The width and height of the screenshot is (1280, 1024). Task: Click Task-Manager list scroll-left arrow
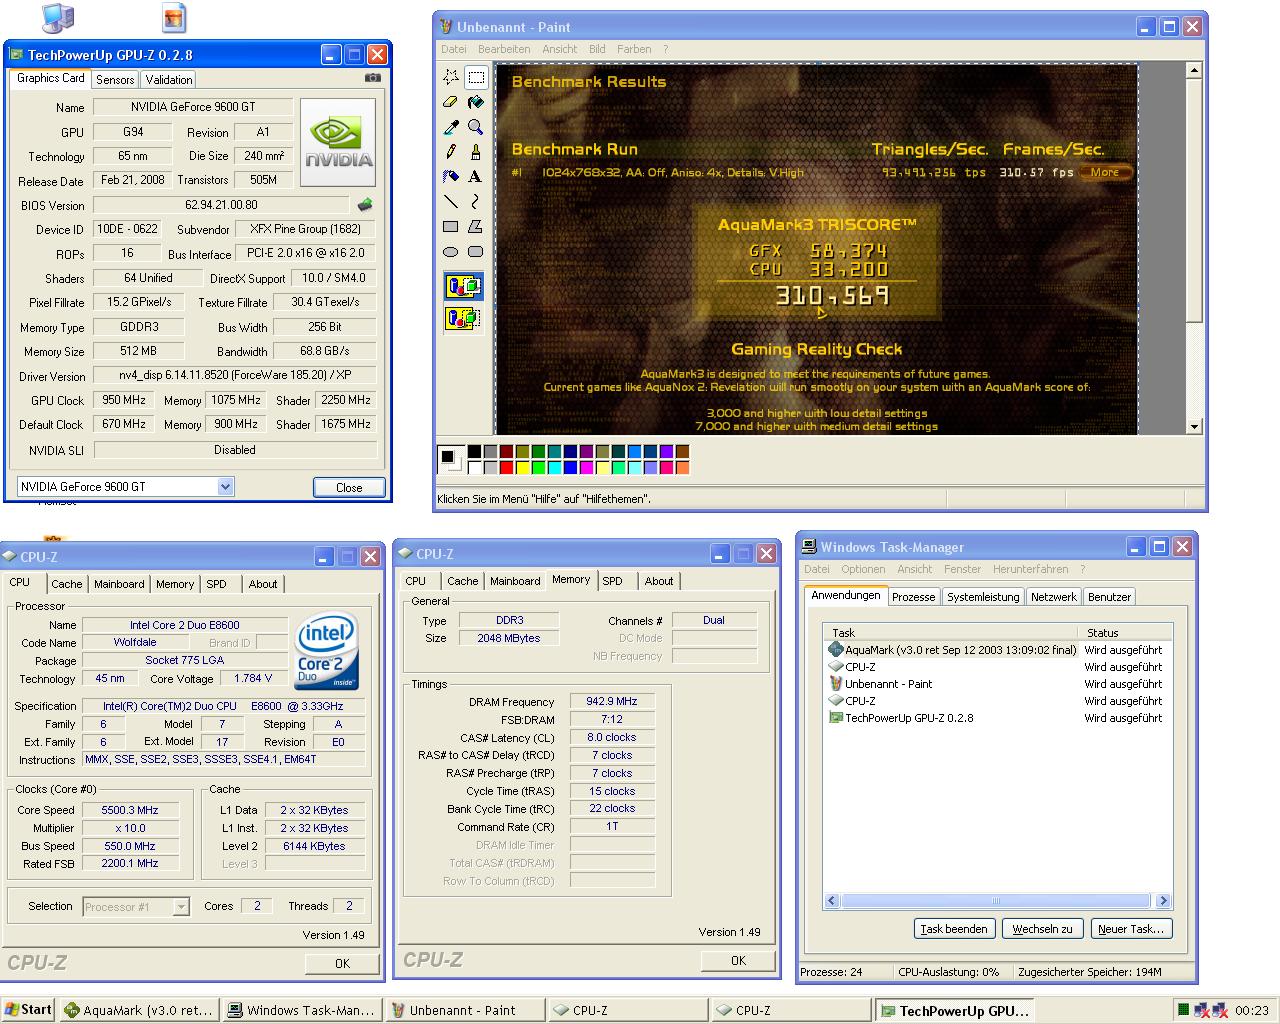(x=831, y=901)
